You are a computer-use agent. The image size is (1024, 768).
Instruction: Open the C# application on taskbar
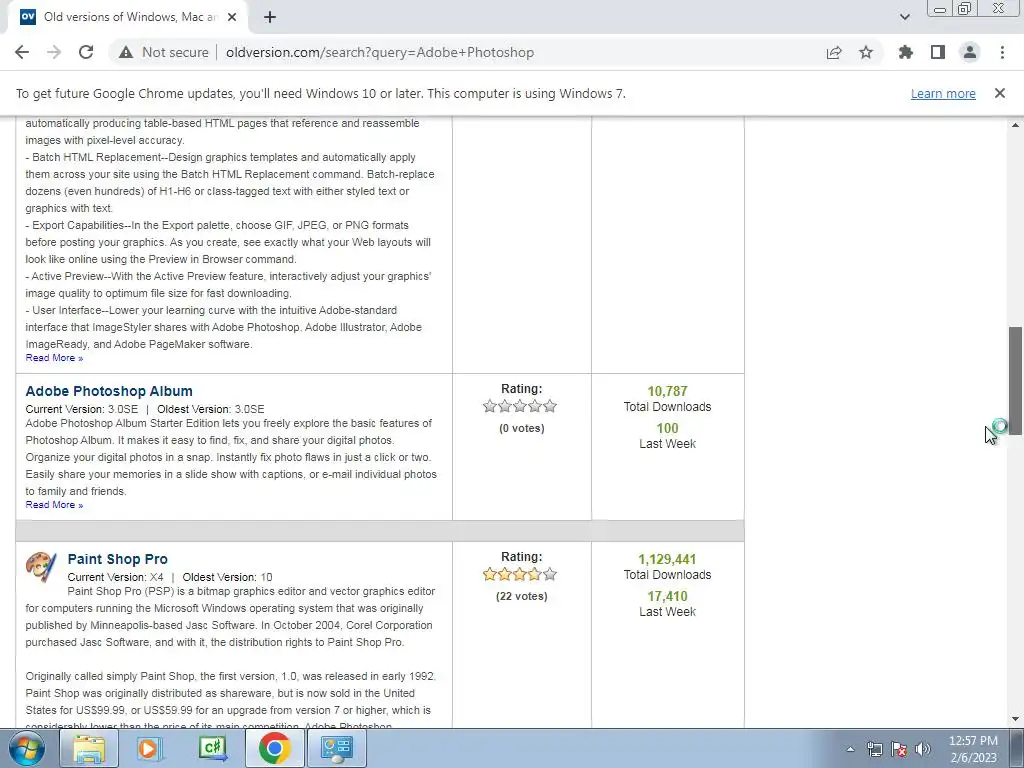tap(212, 748)
